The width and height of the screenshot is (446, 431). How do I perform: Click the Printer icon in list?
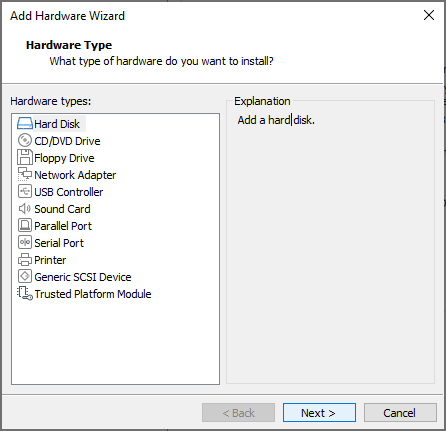point(25,260)
